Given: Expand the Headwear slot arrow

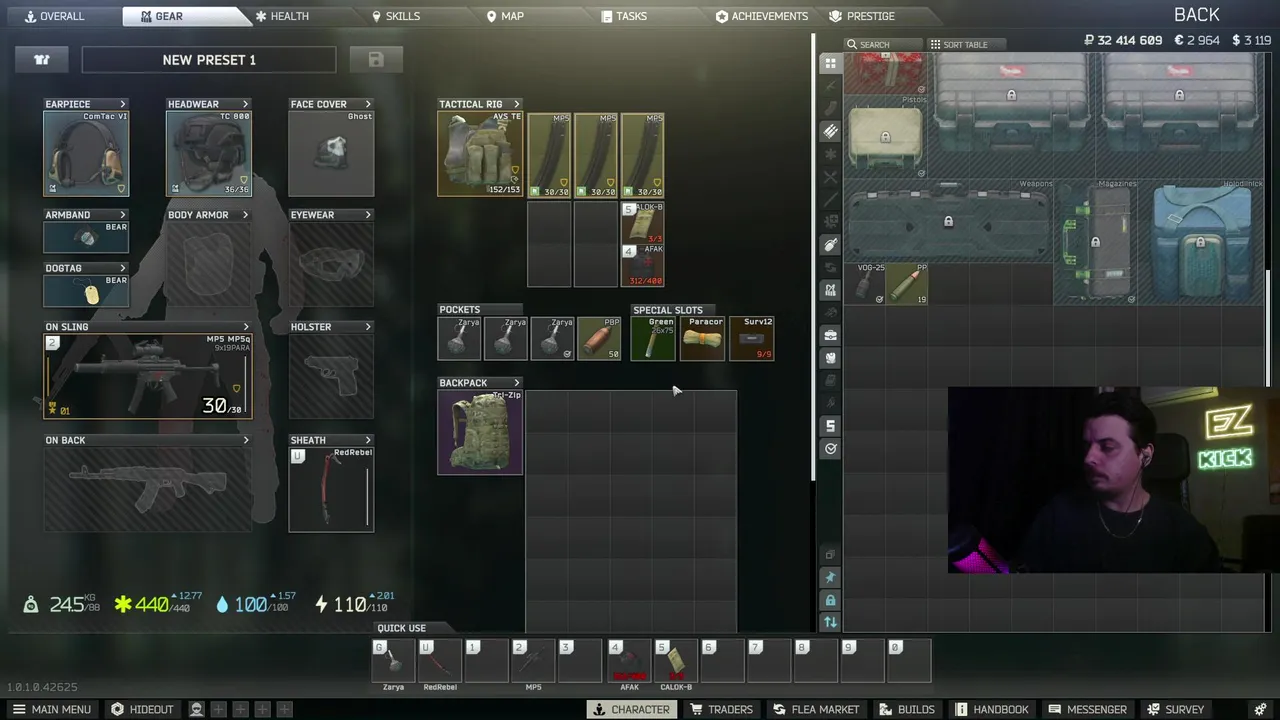Looking at the screenshot, I should tap(245, 104).
